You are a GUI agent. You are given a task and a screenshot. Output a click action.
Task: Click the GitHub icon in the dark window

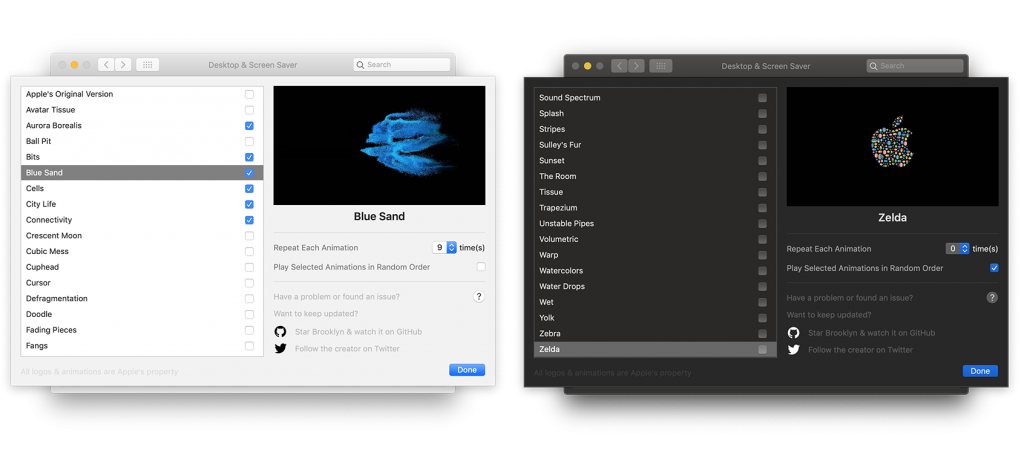coord(793,333)
